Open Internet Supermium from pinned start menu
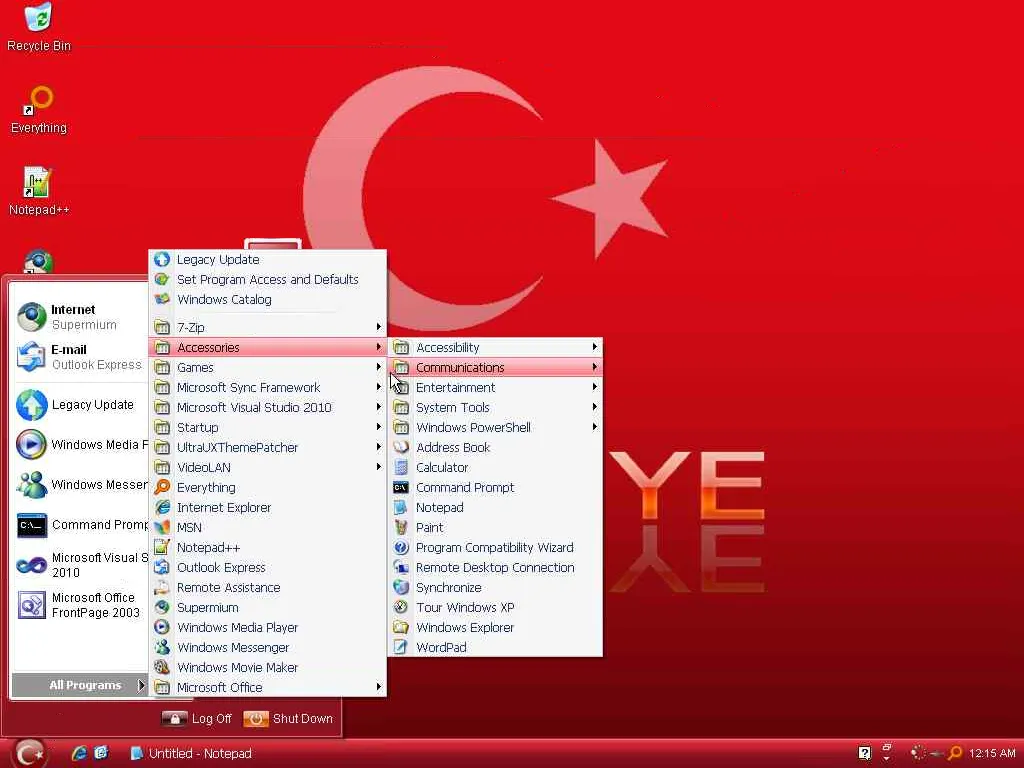 click(81, 317)
